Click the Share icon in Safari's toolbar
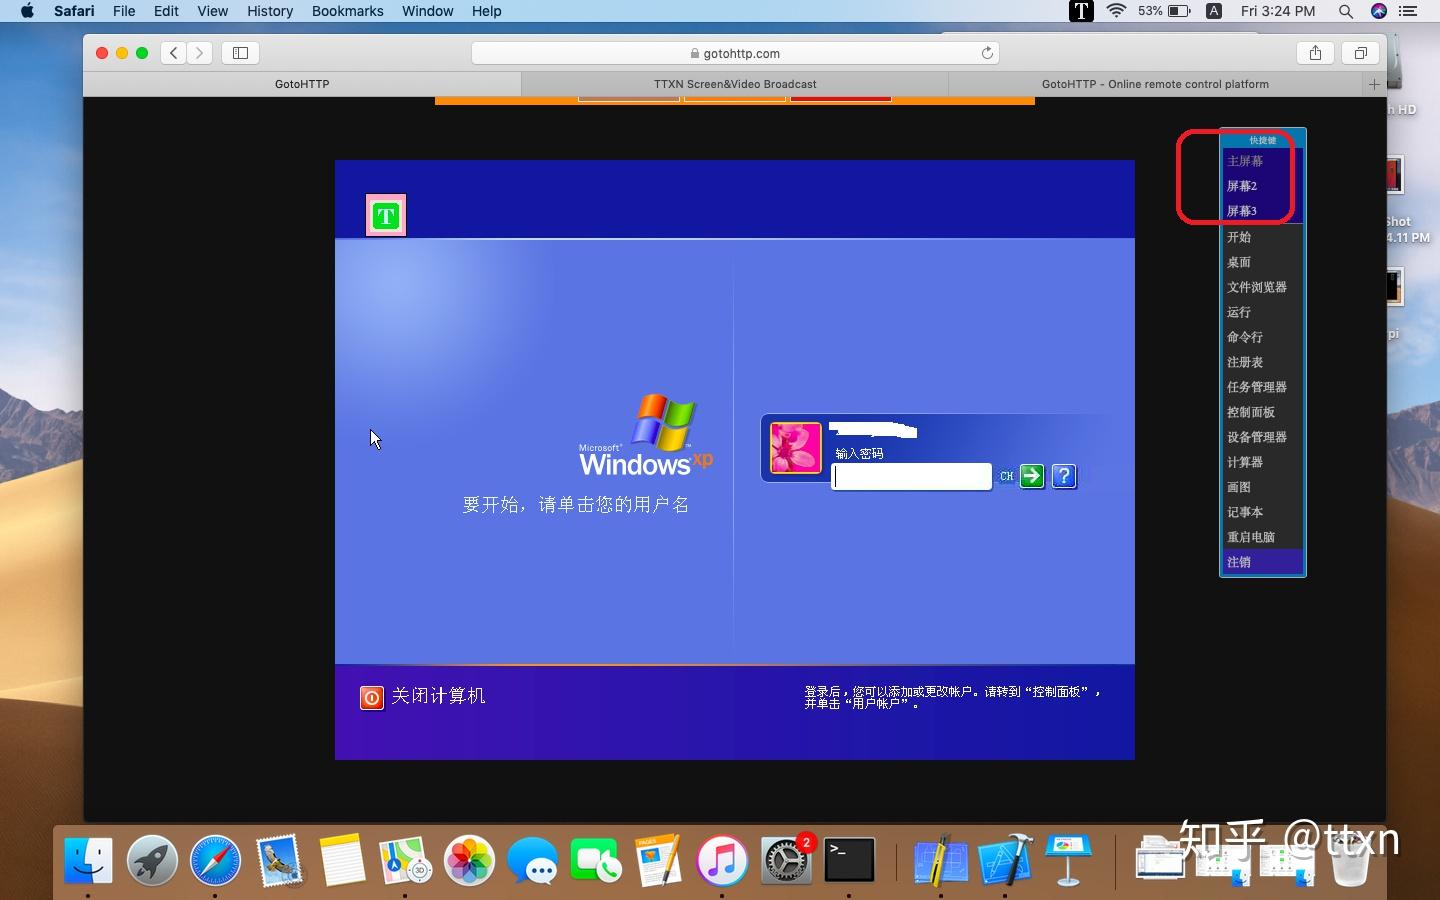Image resolution: width=1440 pixels, height=900 pixels. (x=1315, y=53)
